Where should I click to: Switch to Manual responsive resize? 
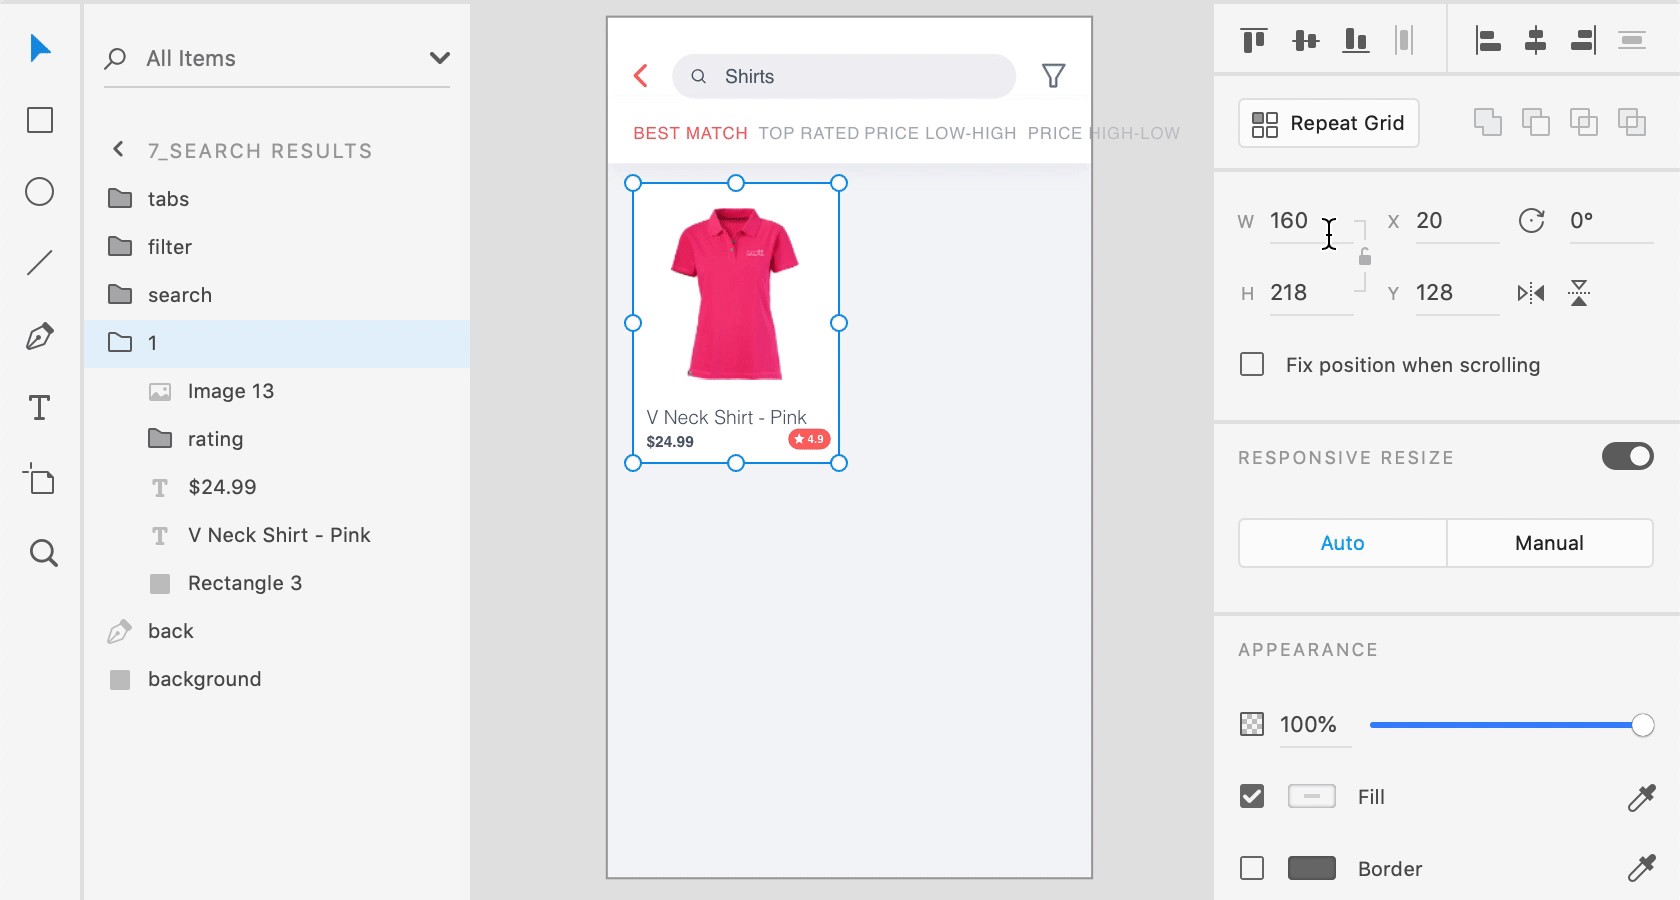click(1549, 543)
